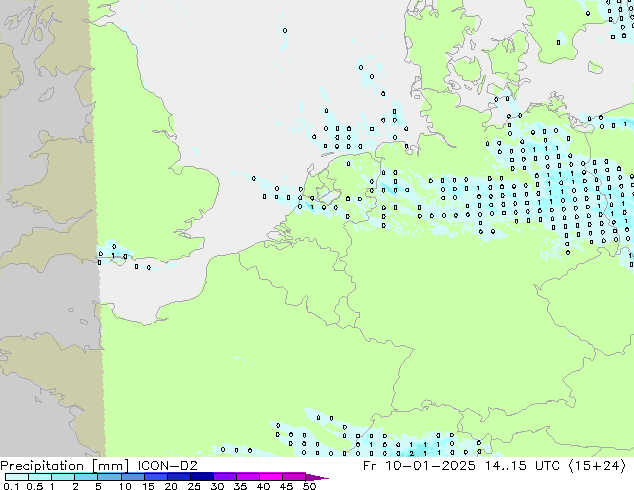Click the 0.5–1 mm legend color swatch
Screen dimensions: 634x490
[40, 477]
